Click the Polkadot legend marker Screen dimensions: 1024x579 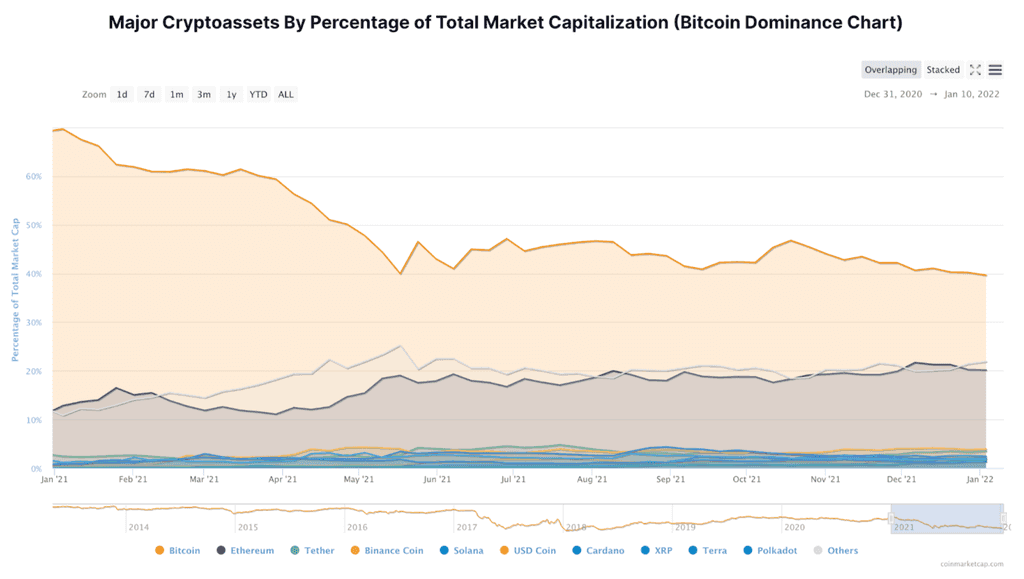(x=748, y=550)
